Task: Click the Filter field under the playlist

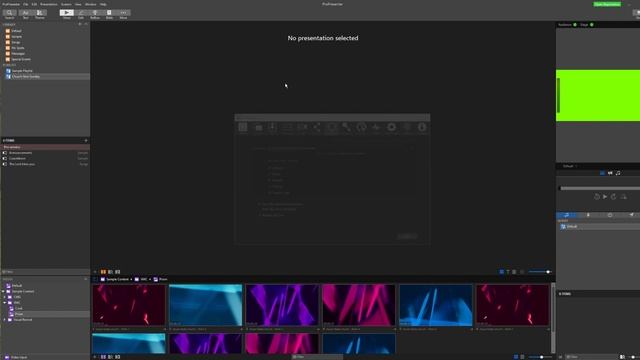Action: coord(45,272)
